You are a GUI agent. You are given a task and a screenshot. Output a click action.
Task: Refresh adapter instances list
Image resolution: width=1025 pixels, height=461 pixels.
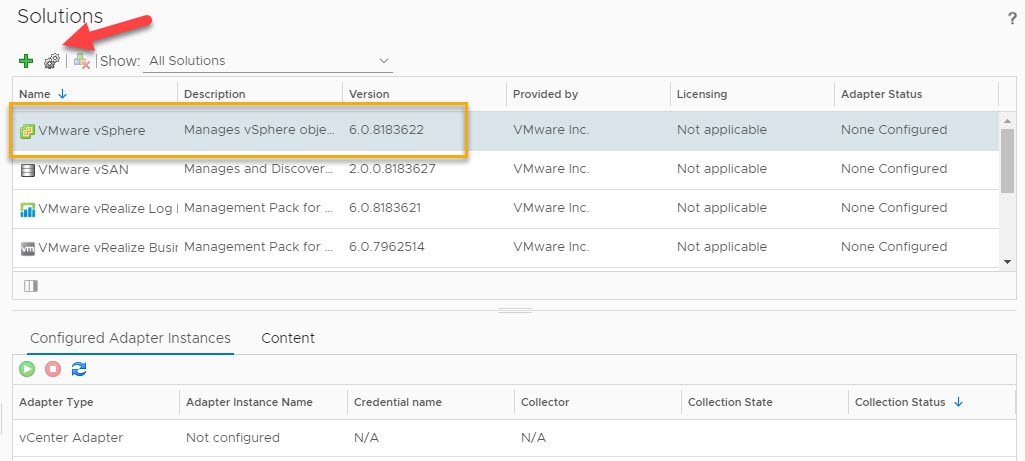click(x=79, y=369)
